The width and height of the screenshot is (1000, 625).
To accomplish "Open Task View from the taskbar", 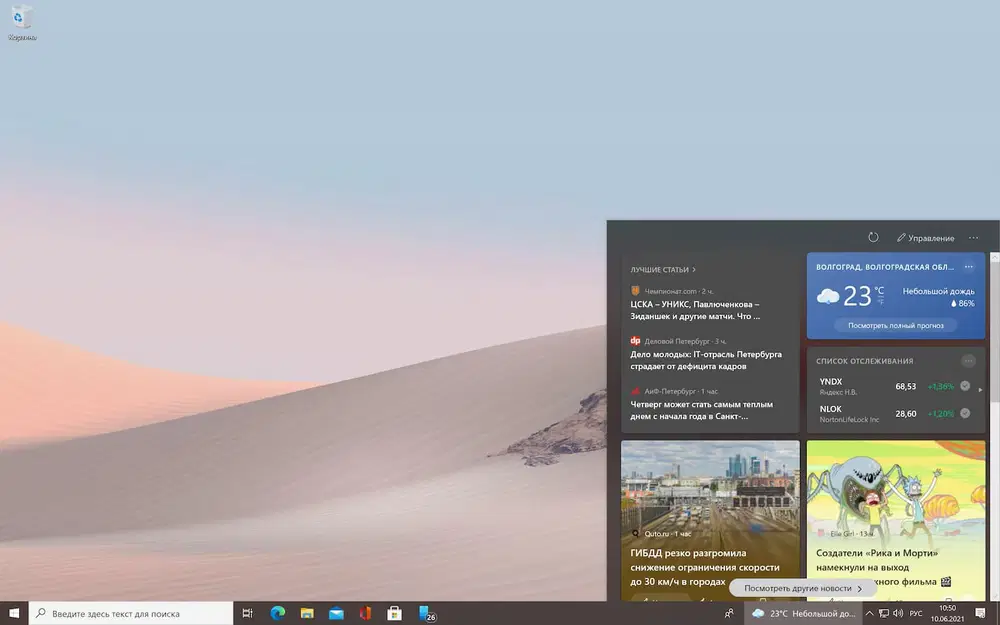I will click(247, 614).
